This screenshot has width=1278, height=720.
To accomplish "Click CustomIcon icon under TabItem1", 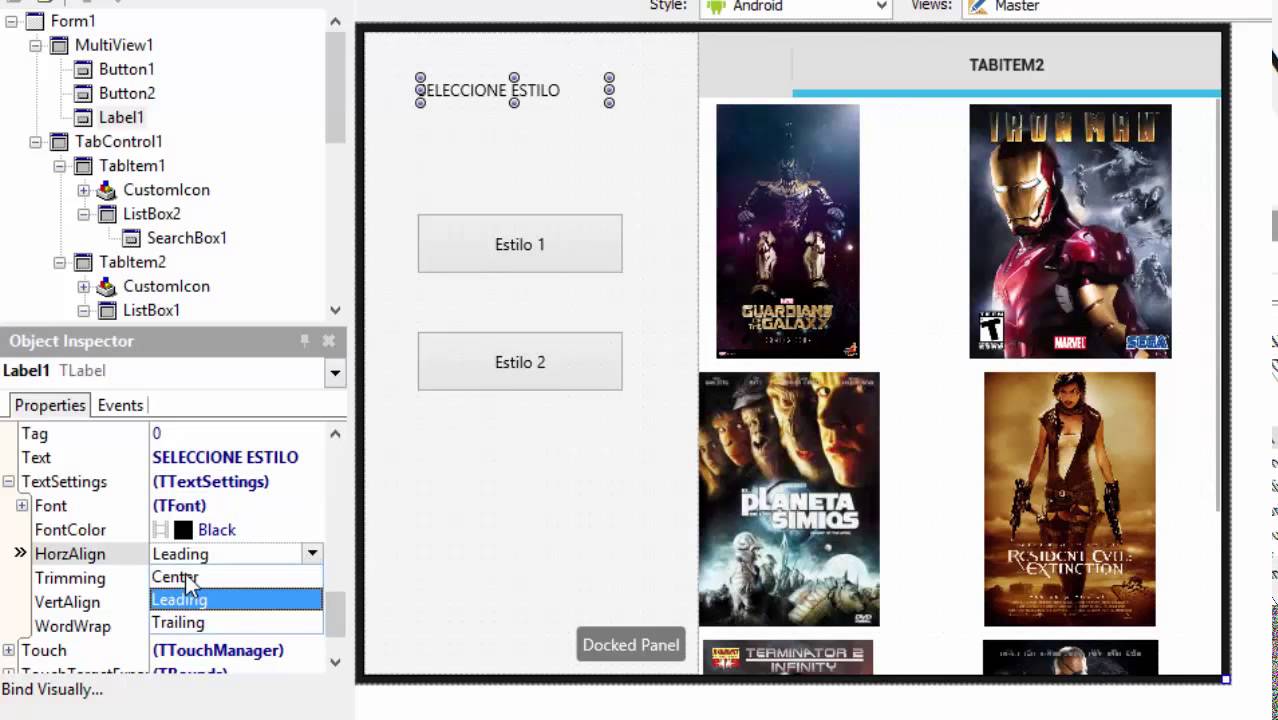I will tap(107, 189).
